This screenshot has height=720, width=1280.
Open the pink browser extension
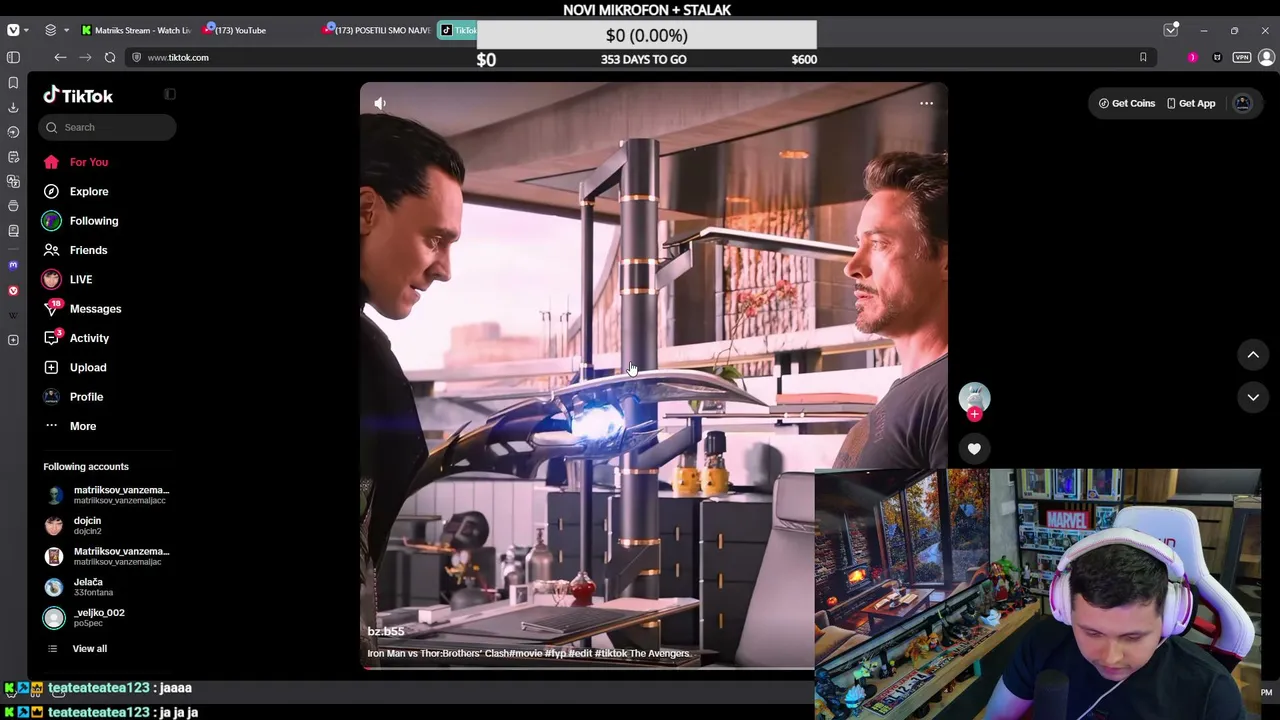(1192, 58)
